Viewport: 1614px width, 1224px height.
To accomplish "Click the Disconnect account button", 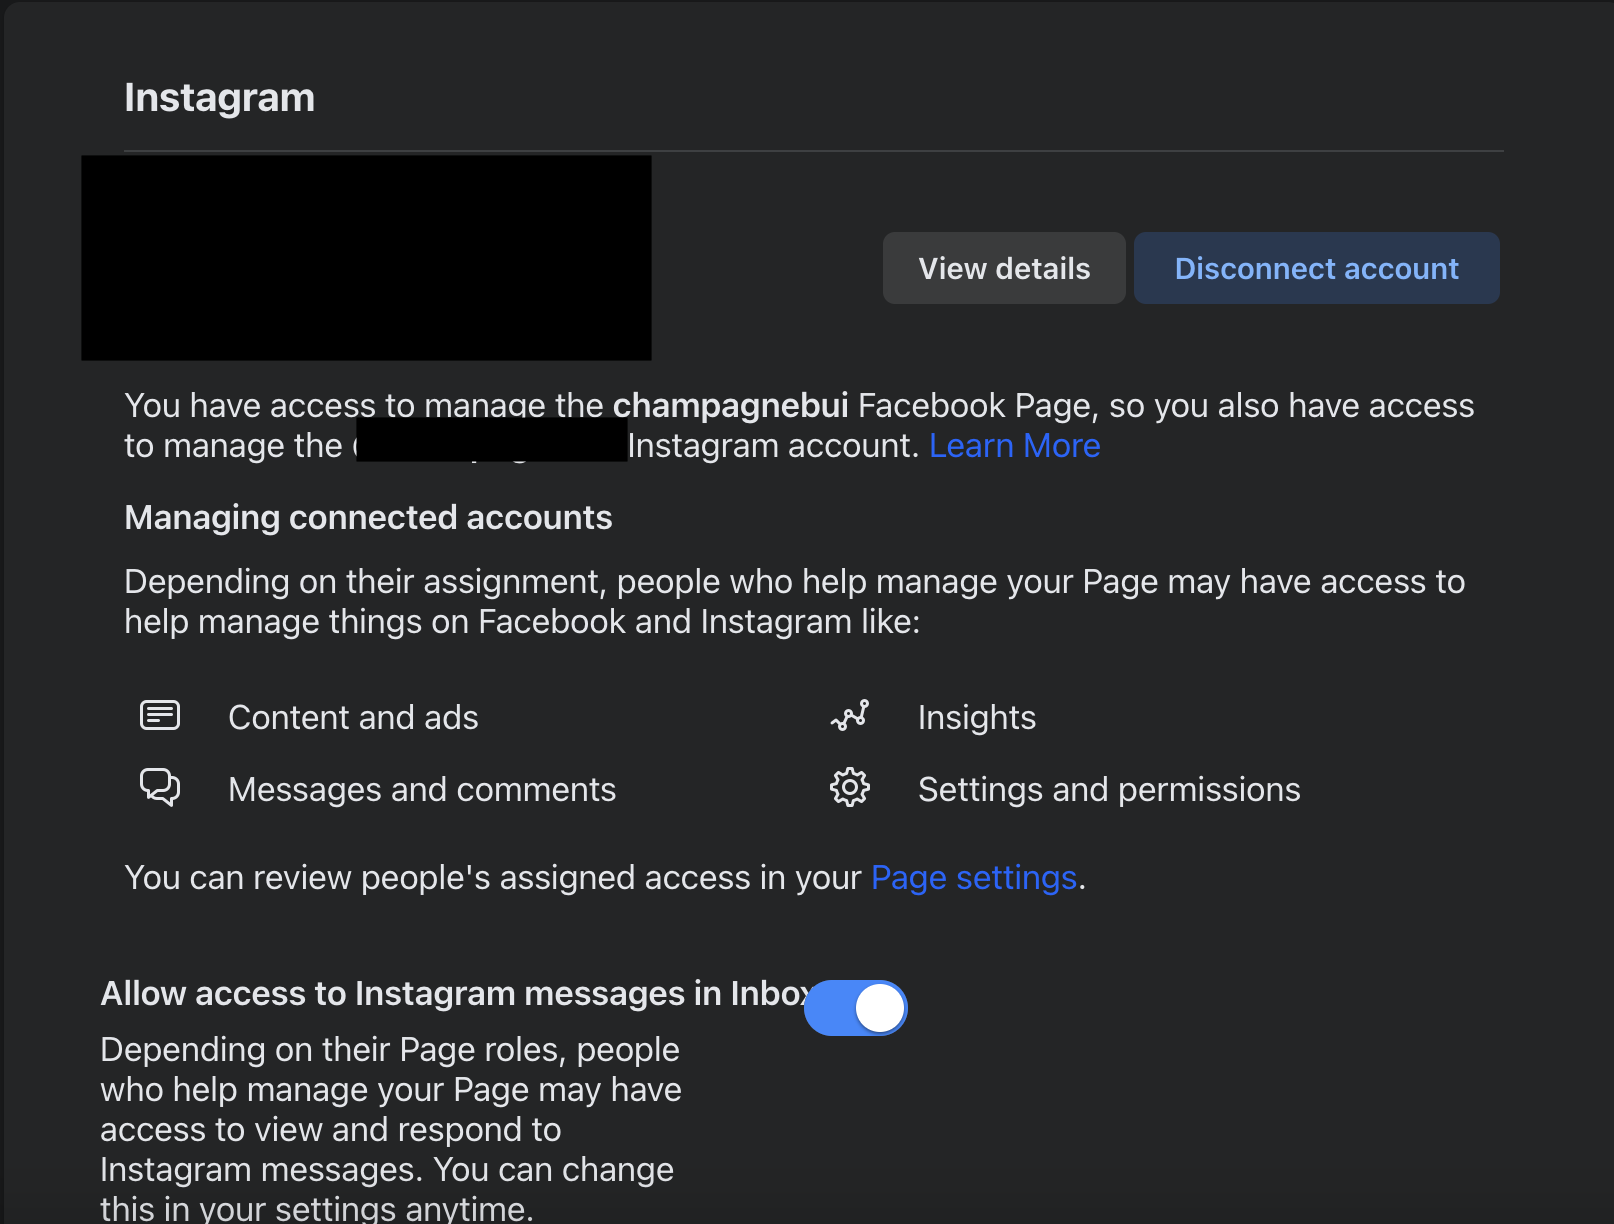I will coord(1316,267).
